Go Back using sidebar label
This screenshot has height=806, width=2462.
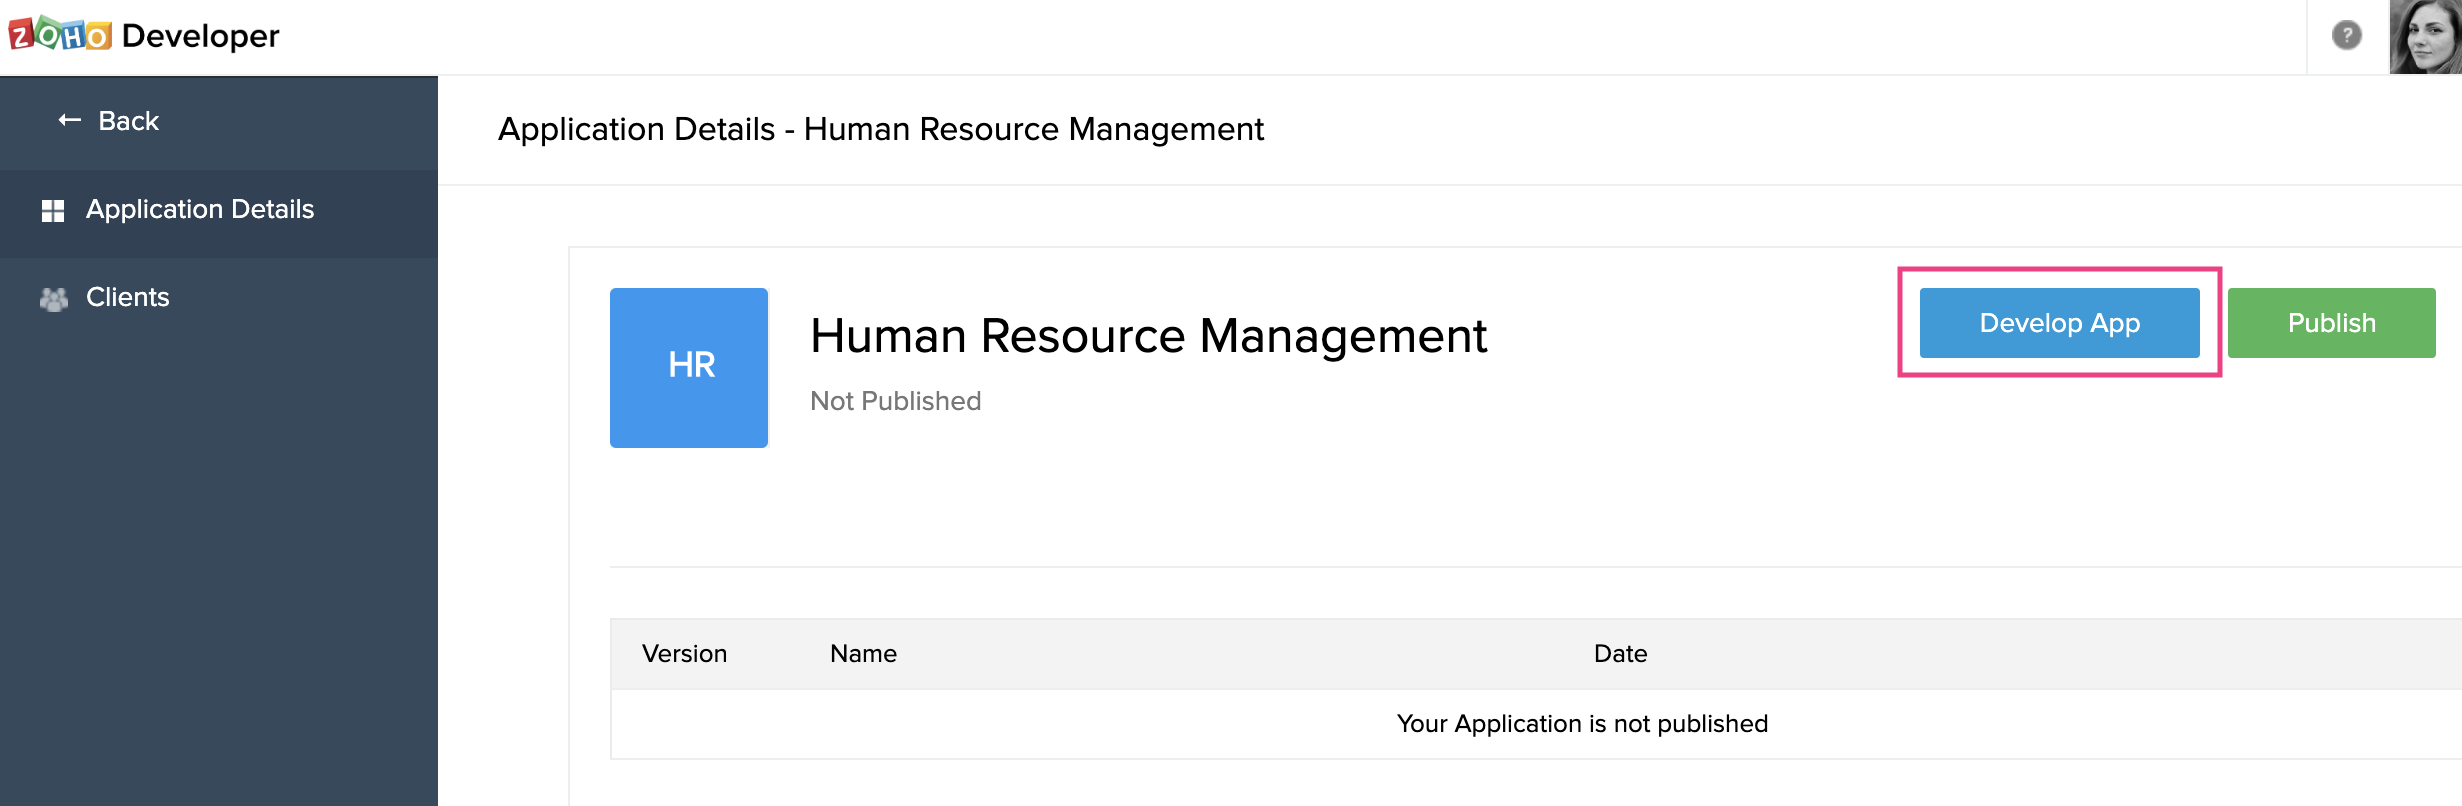point(128,121)
